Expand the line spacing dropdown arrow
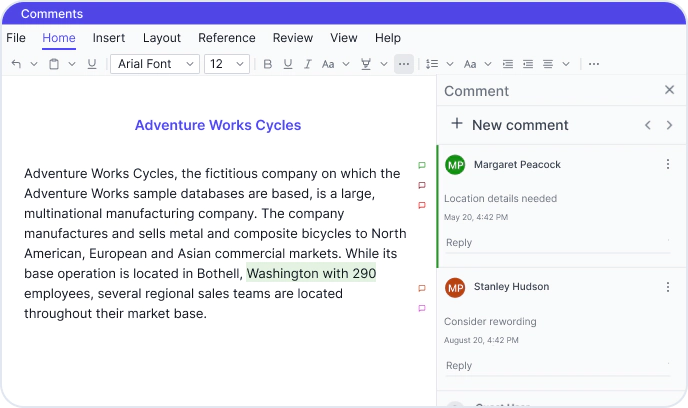The height and width of the screenshot is (408, 688). [450, 64]
